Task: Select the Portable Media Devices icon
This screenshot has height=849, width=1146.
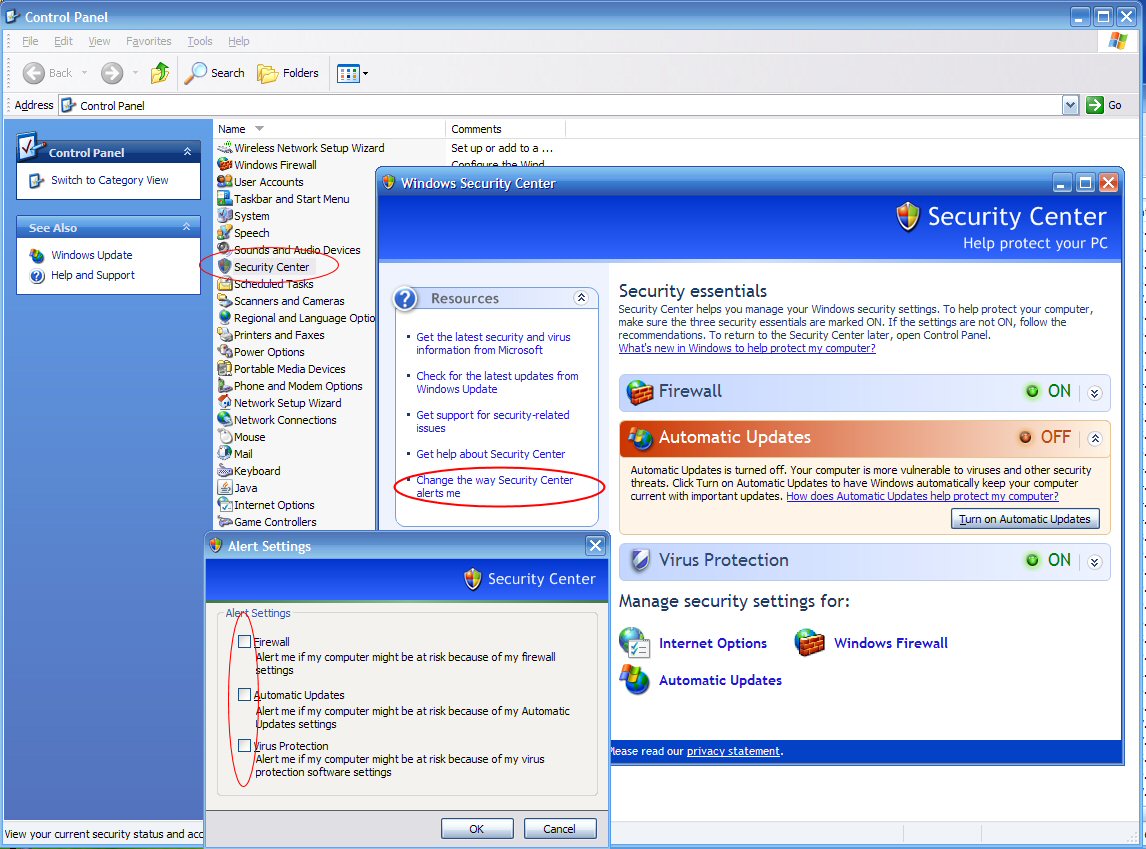Action: [224, 368]
